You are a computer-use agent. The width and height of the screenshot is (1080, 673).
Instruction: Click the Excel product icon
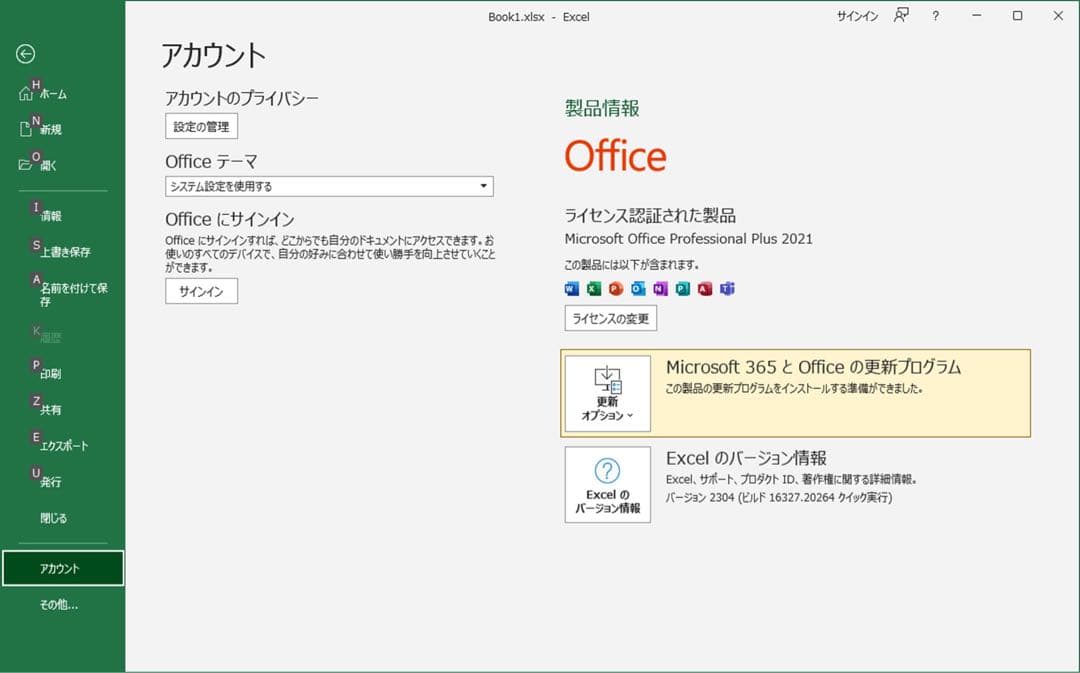[593, 288]
